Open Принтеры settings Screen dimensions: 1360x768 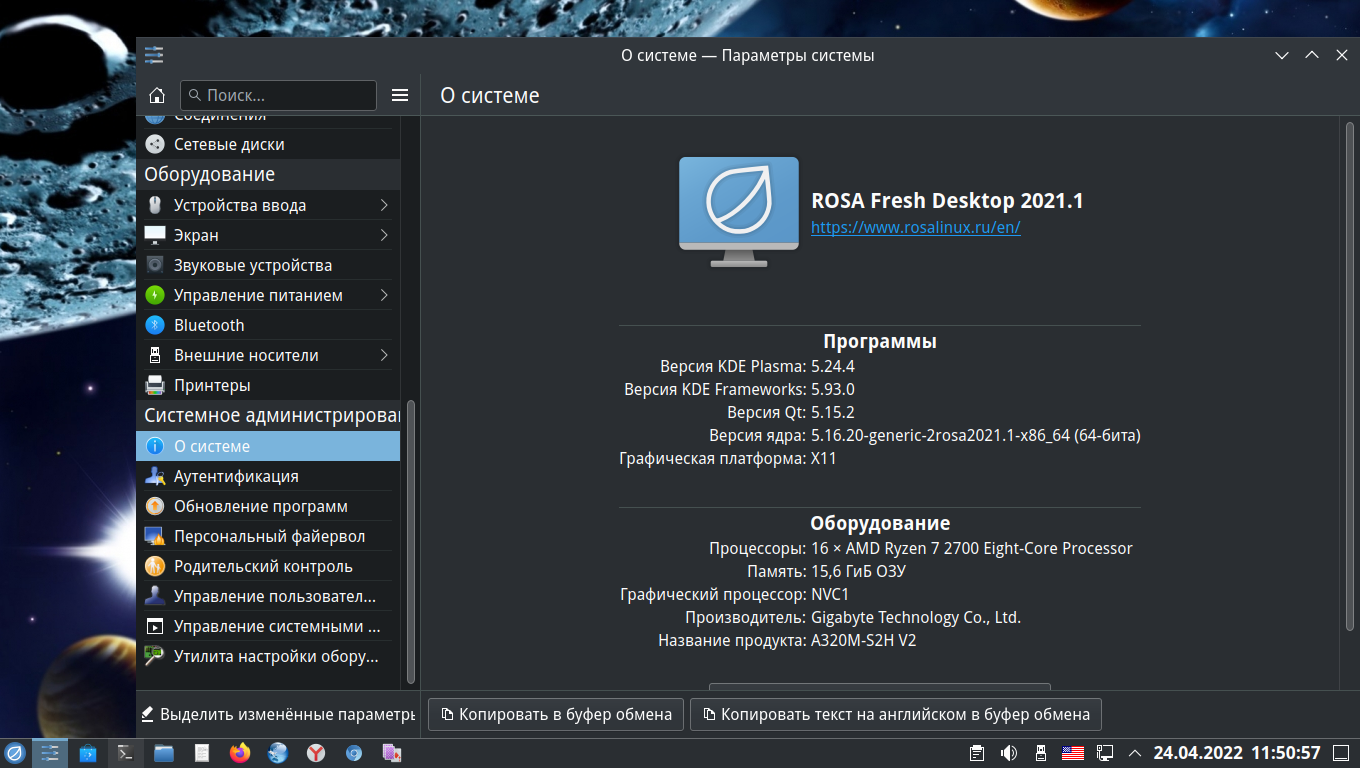268,385
